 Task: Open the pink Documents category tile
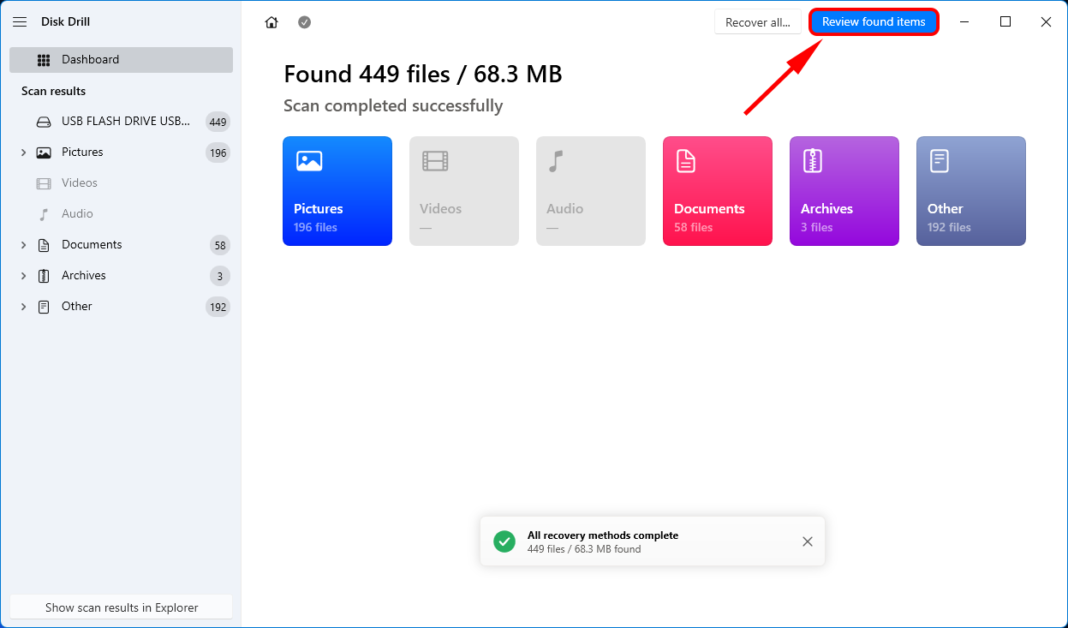click(x=717, y=191)
